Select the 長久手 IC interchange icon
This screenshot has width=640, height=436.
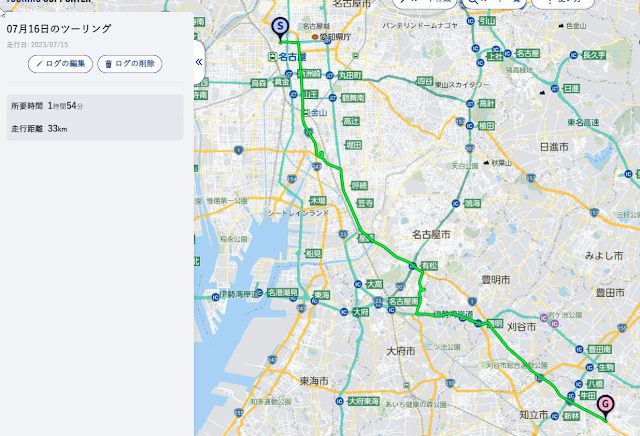pos(573,55)
